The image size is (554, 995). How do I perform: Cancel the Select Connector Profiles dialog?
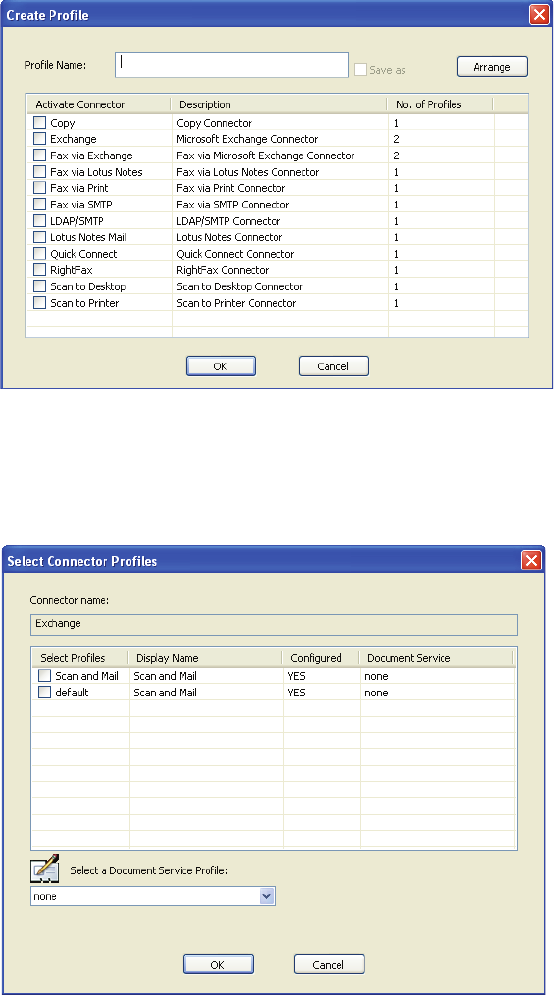coord(329,965)
